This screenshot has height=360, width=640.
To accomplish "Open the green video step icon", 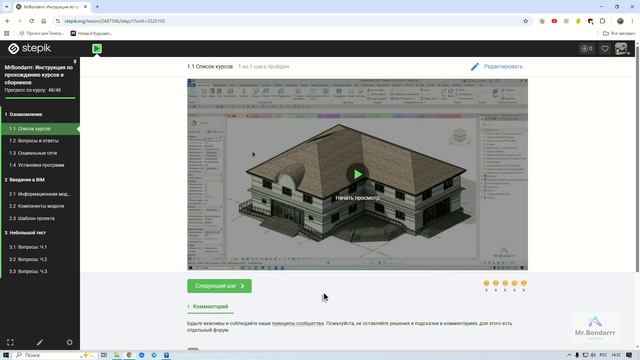I will [x=97, y=49].
